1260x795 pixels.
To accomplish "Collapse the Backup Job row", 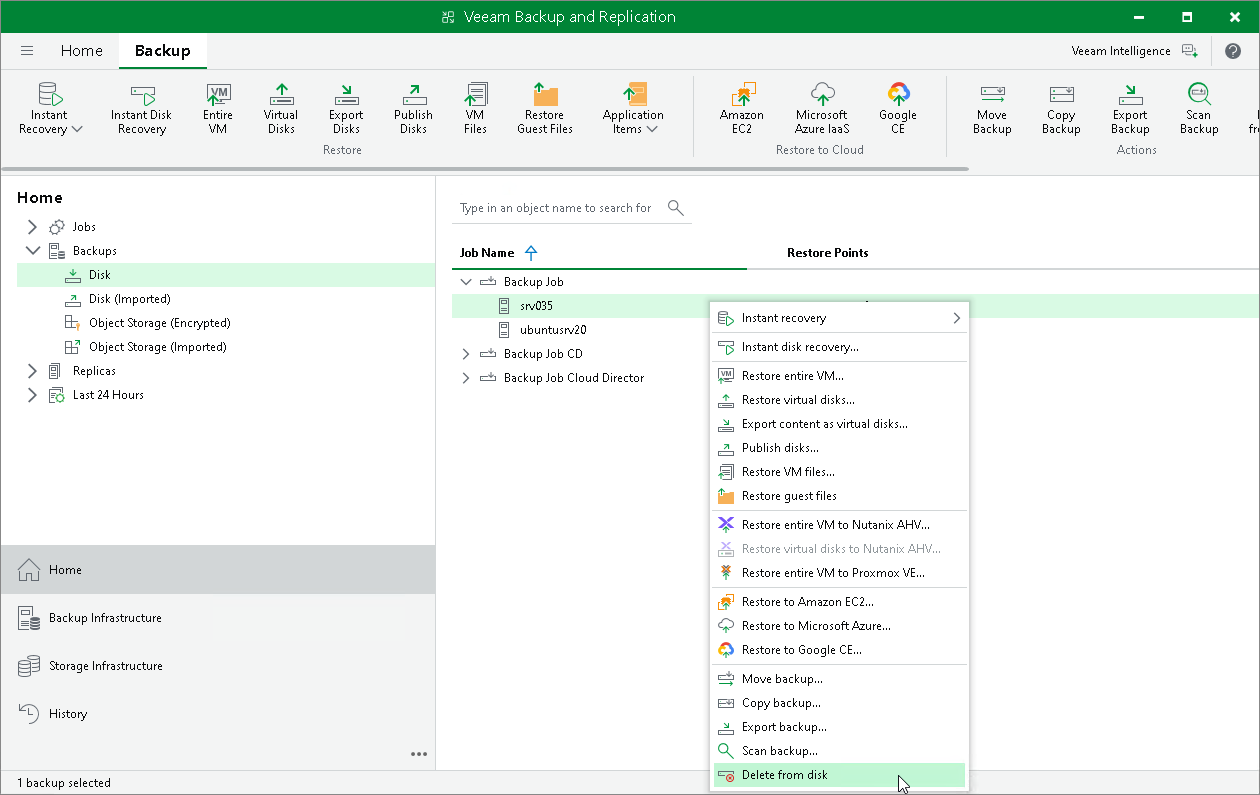I will pyautogui.click(x=465, y=282).
